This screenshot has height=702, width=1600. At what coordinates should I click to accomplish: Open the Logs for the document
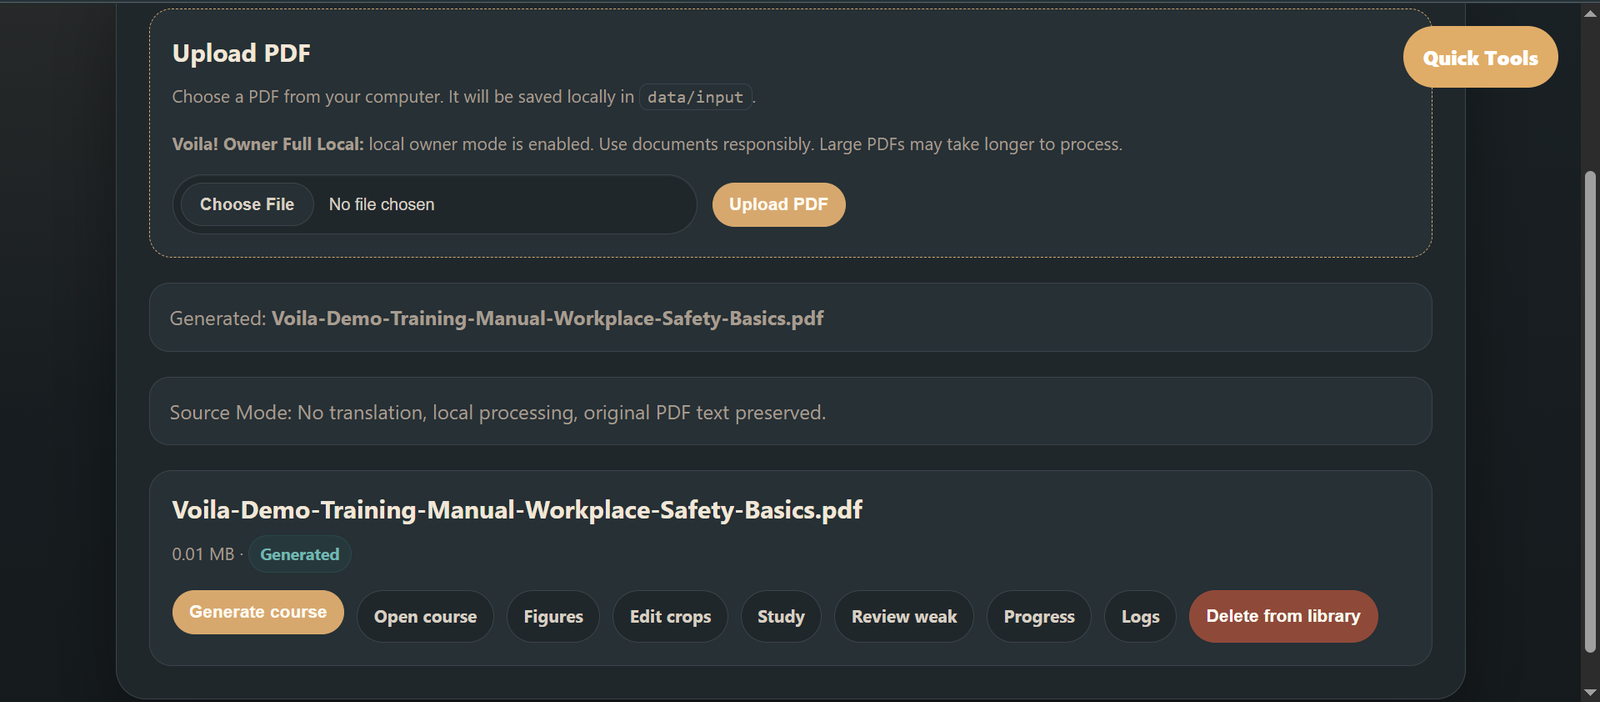point(1140,617)
